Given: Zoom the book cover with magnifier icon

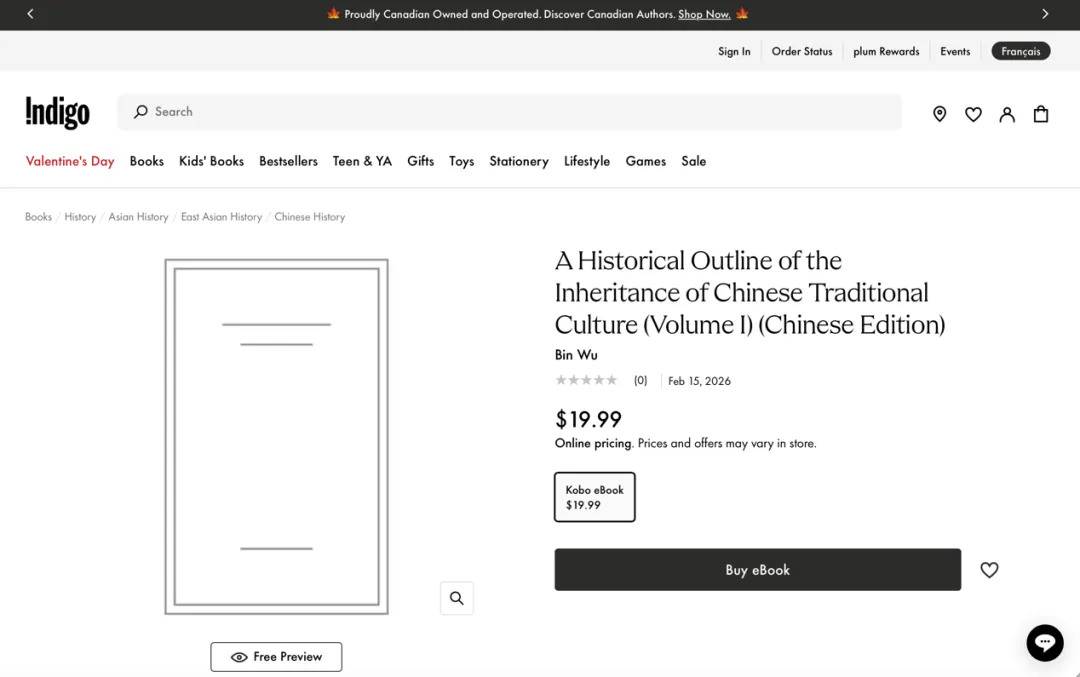Looking at the screenshot, I should pyautogui.click(x=456, y=598).
